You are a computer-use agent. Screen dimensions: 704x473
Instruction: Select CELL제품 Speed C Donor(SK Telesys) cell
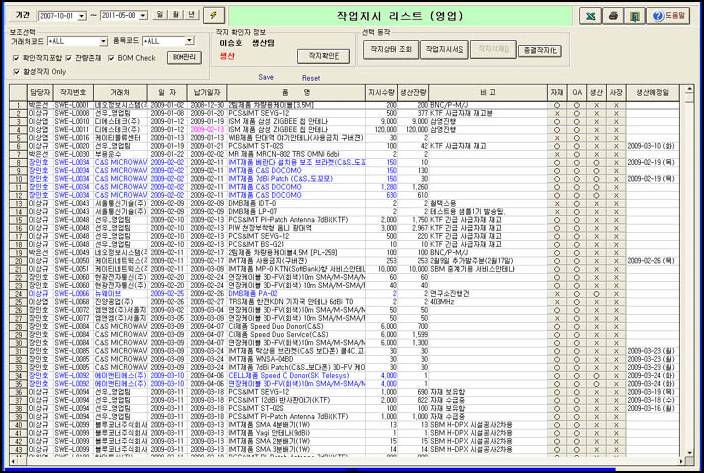pos(296,376)
